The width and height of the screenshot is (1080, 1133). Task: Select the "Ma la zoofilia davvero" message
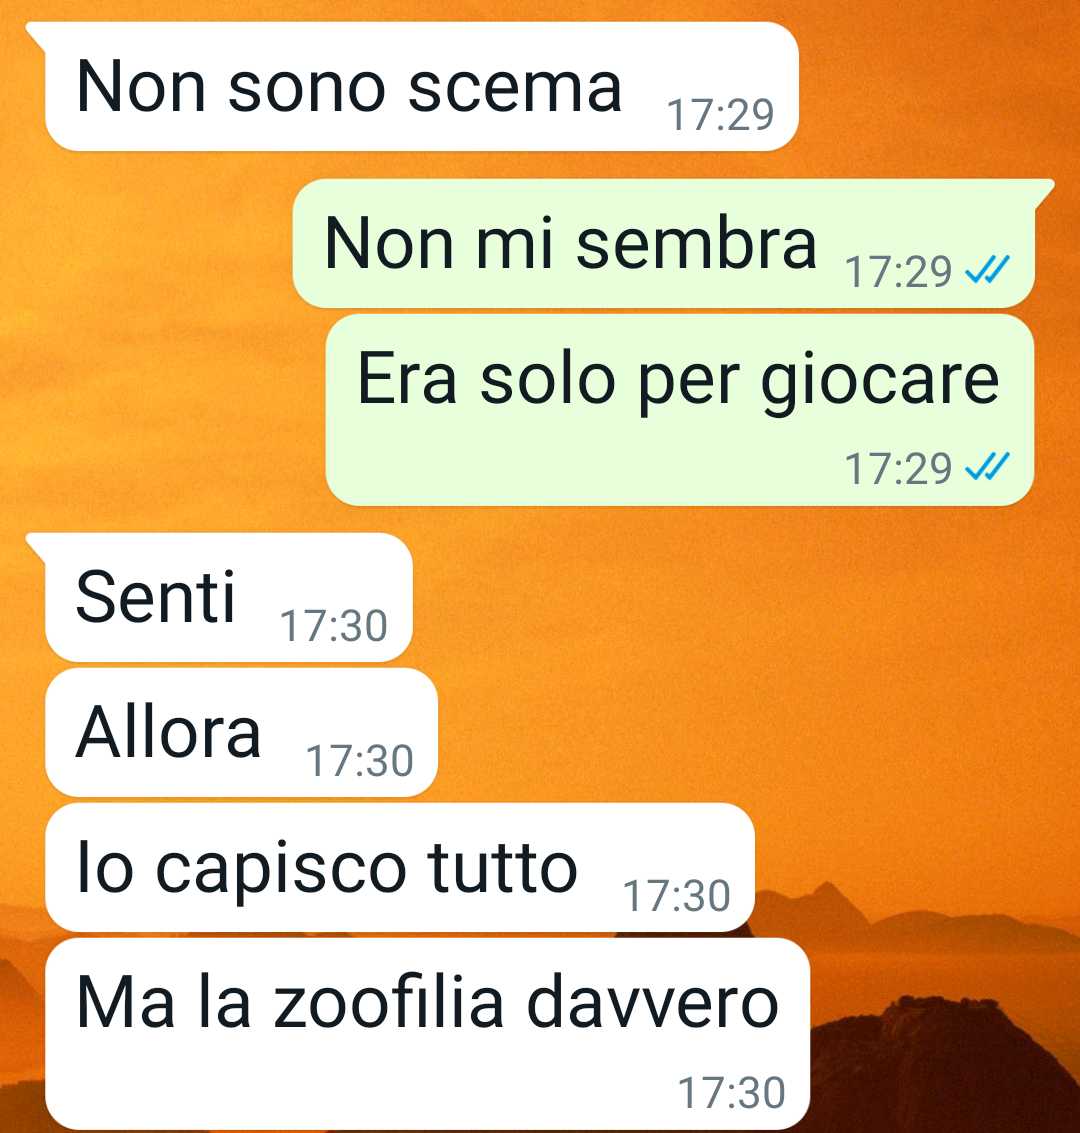coord(427,1033)
